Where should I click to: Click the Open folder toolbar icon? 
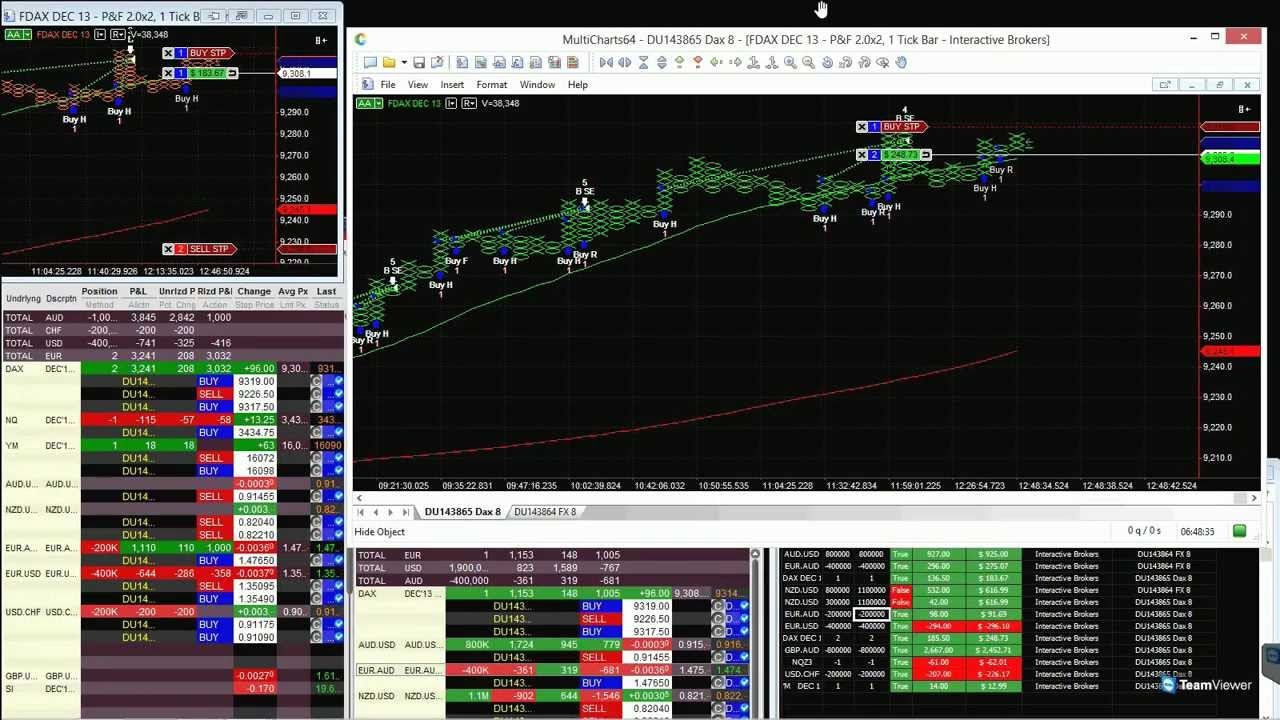click(x=389, y=62)
